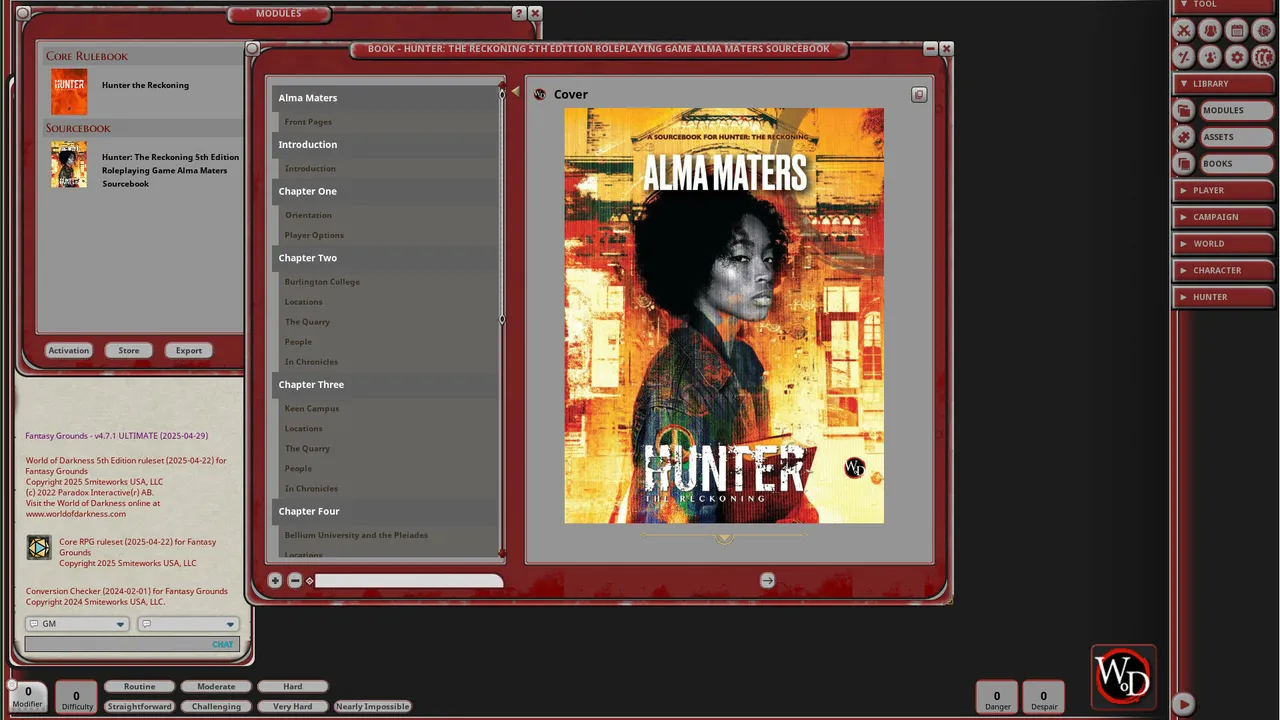Click the Activation button in Modules window
This screenshot has height=720, width=1280.
tap(69, 350)
